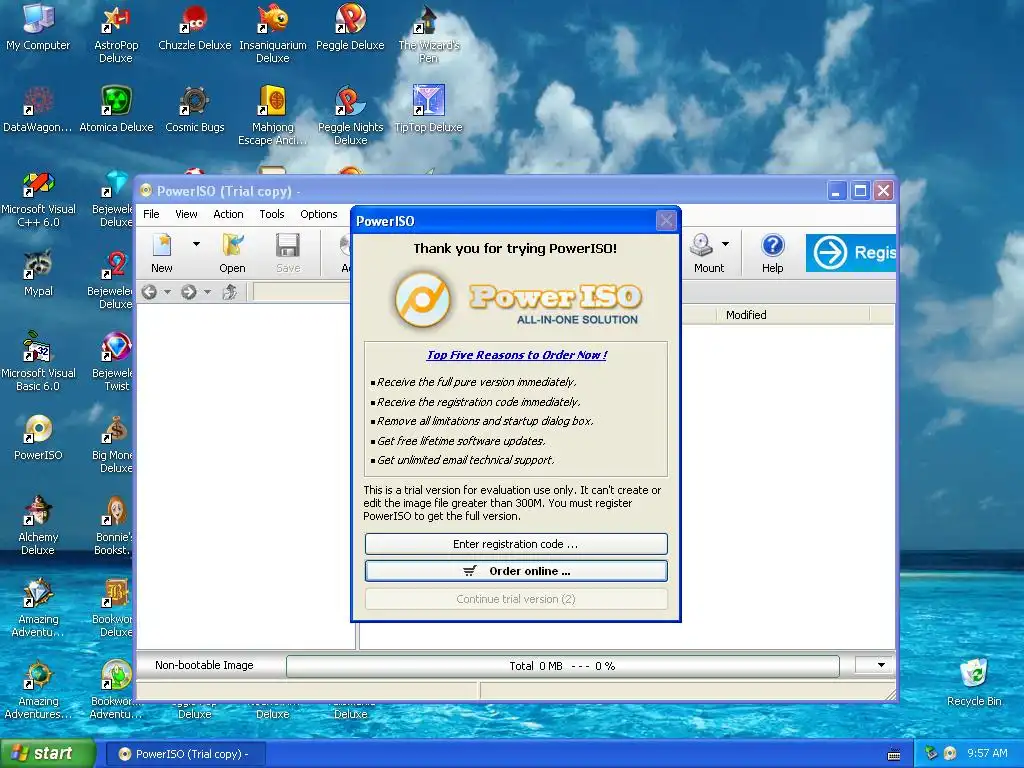
Task: Open Atomica Deluxe desktop icon
Action: click(116, 108)
